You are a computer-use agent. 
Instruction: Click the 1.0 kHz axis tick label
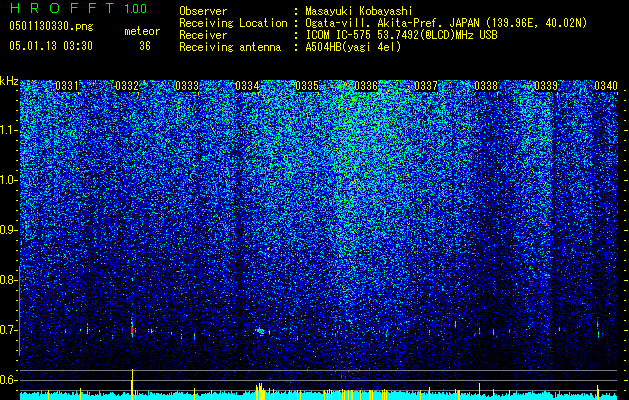pos(8,181)
